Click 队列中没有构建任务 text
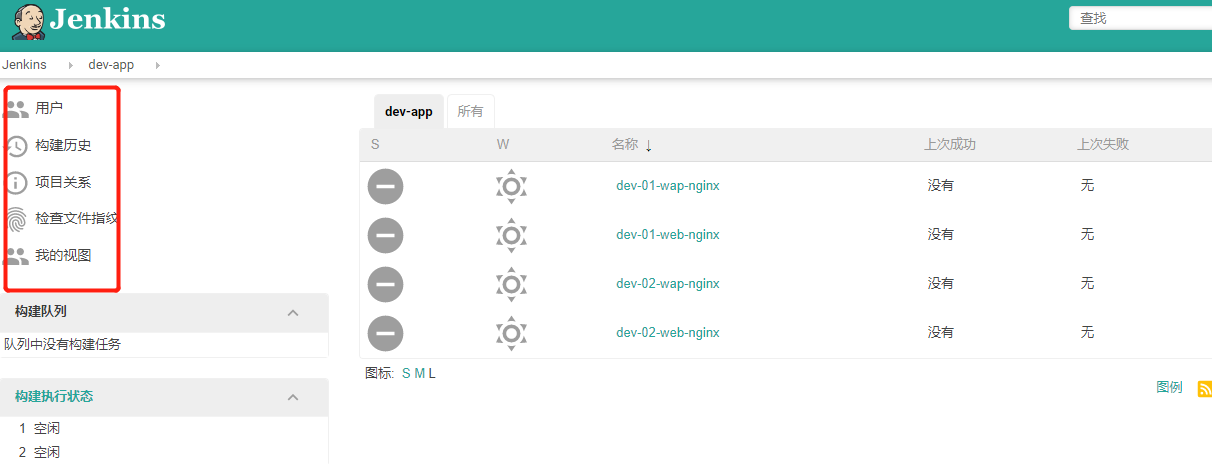 pyautogui.click(x=63, y=345)
